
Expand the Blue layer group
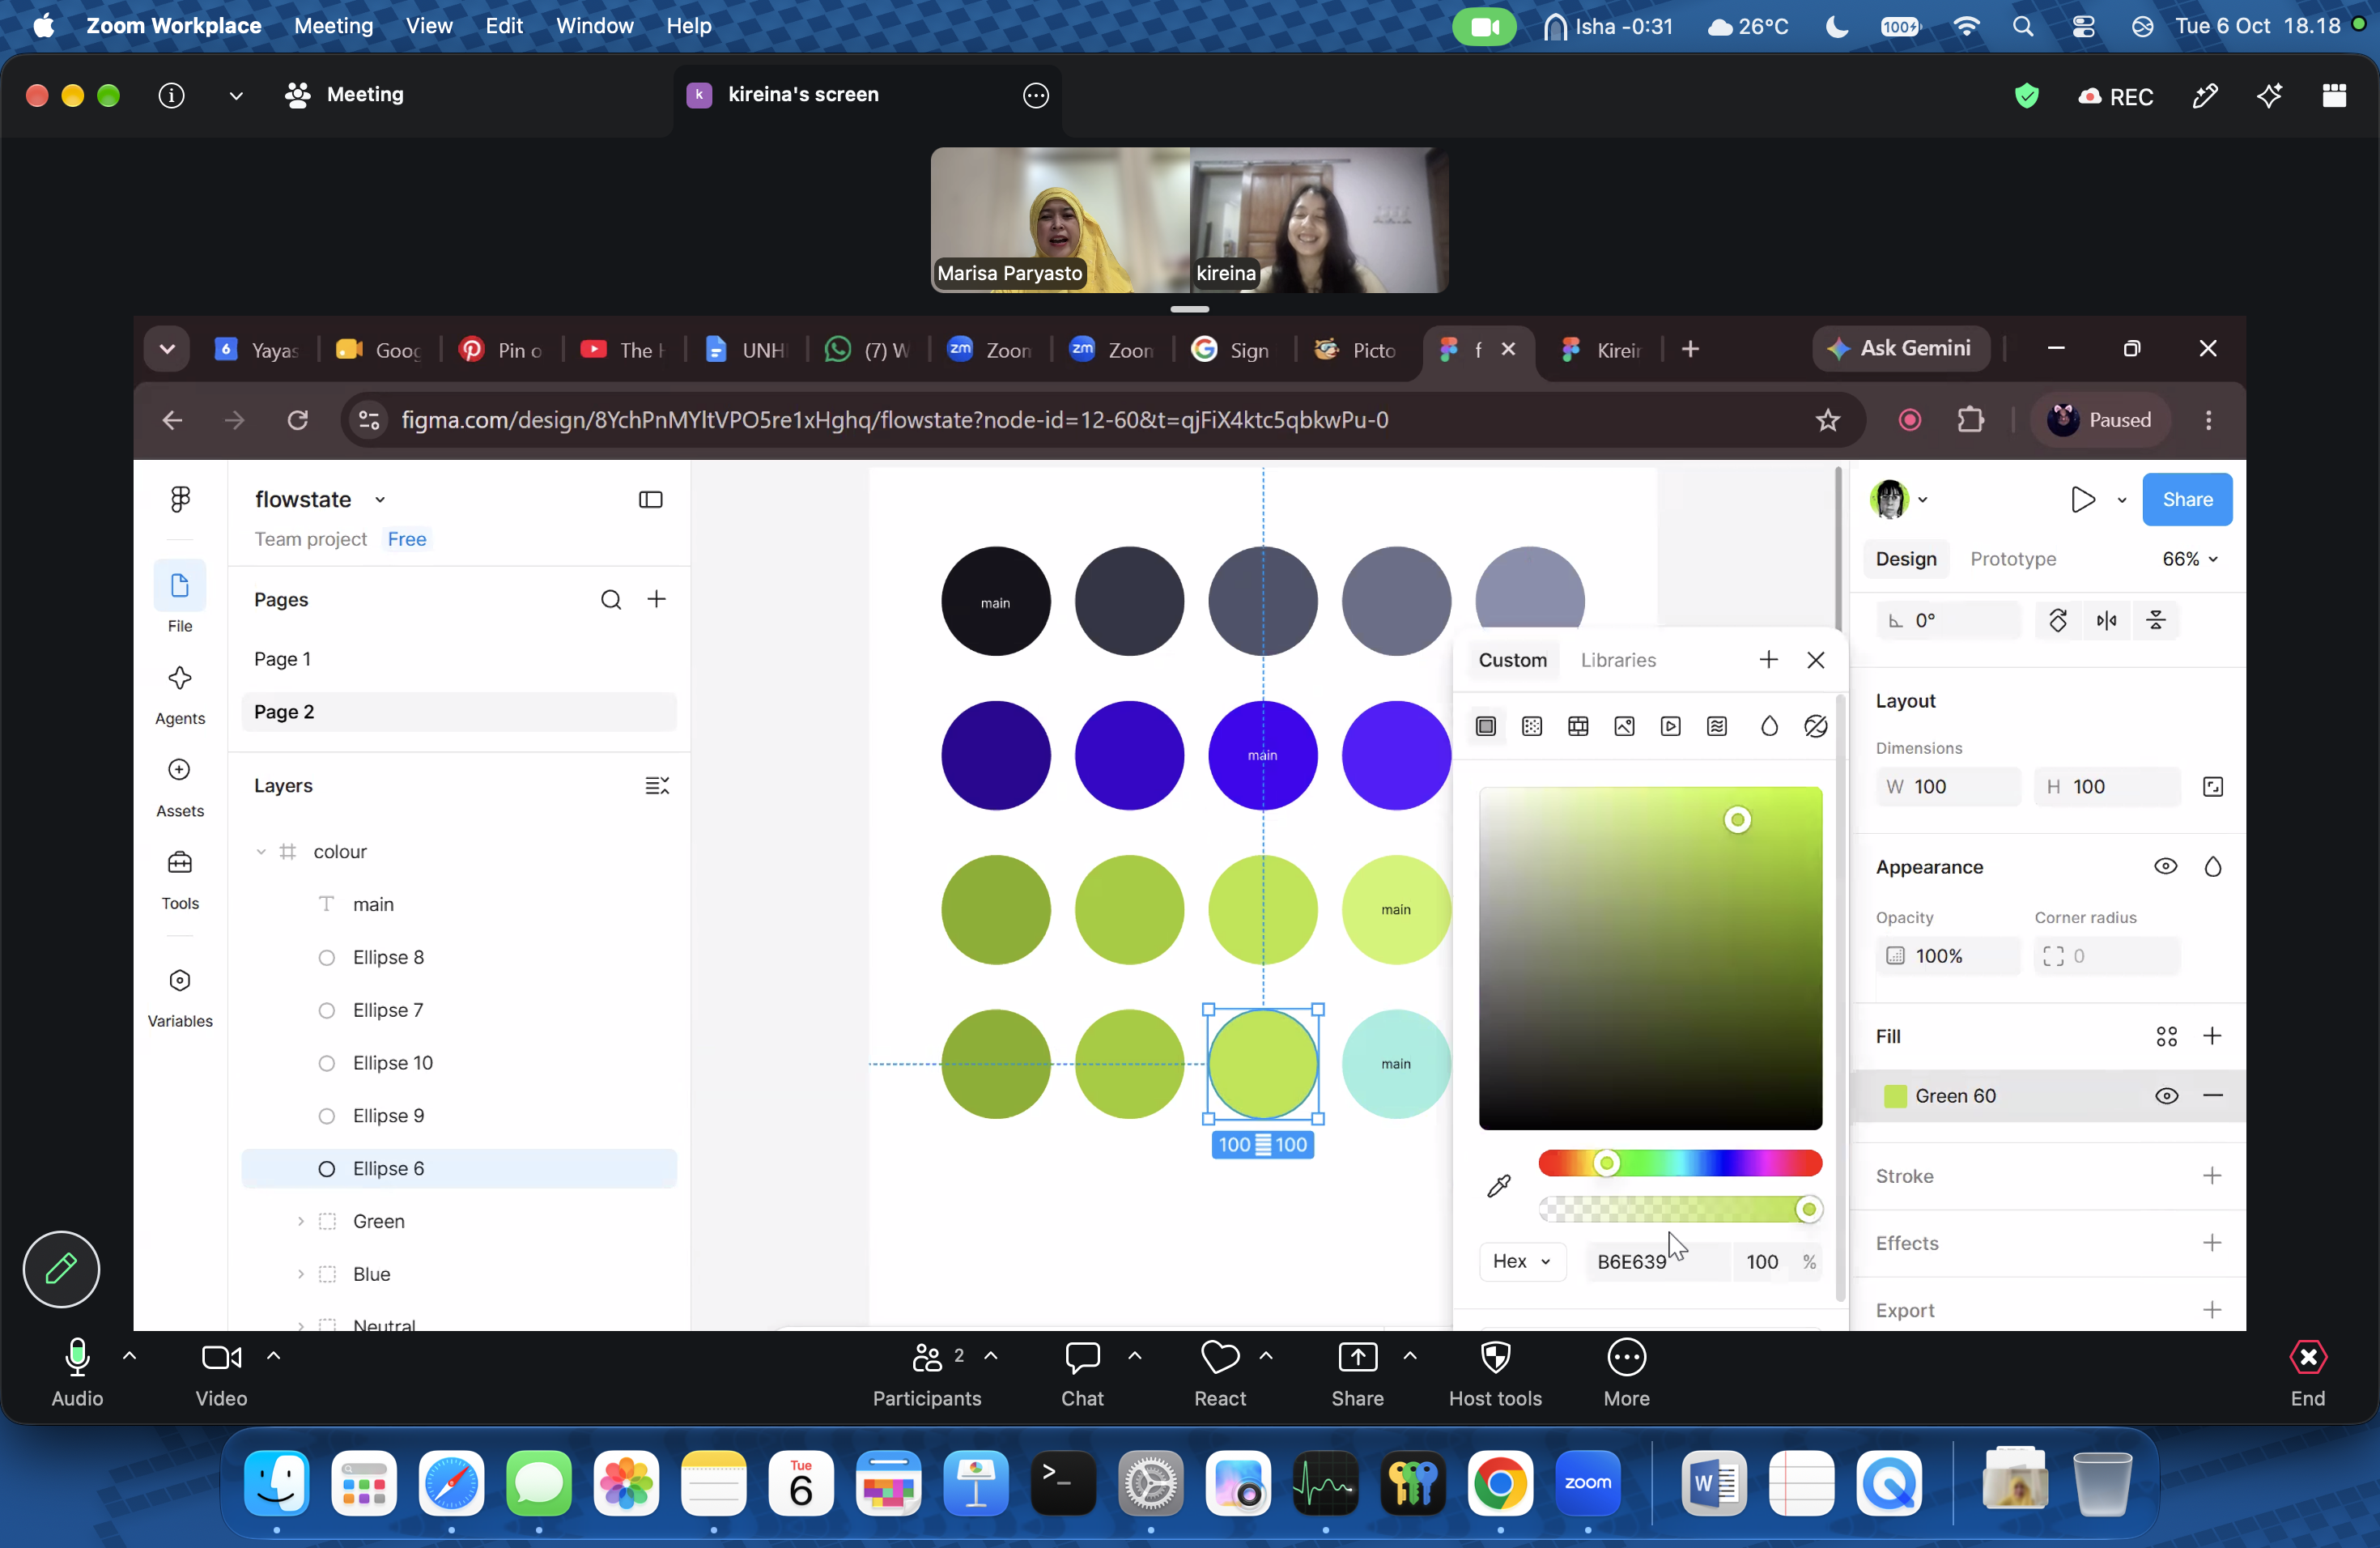(300, 1274)
